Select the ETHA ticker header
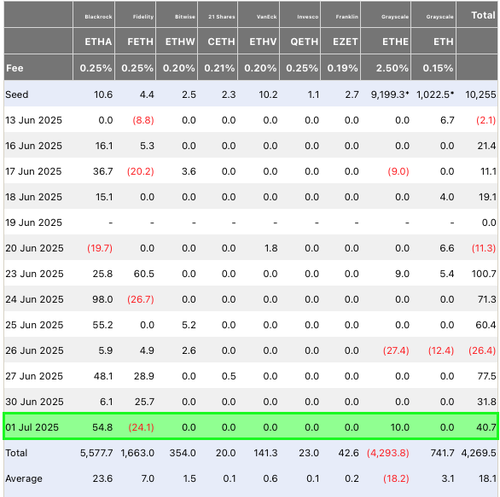The width and height of the screenshot is (500, 497). [x=98, y=42]
